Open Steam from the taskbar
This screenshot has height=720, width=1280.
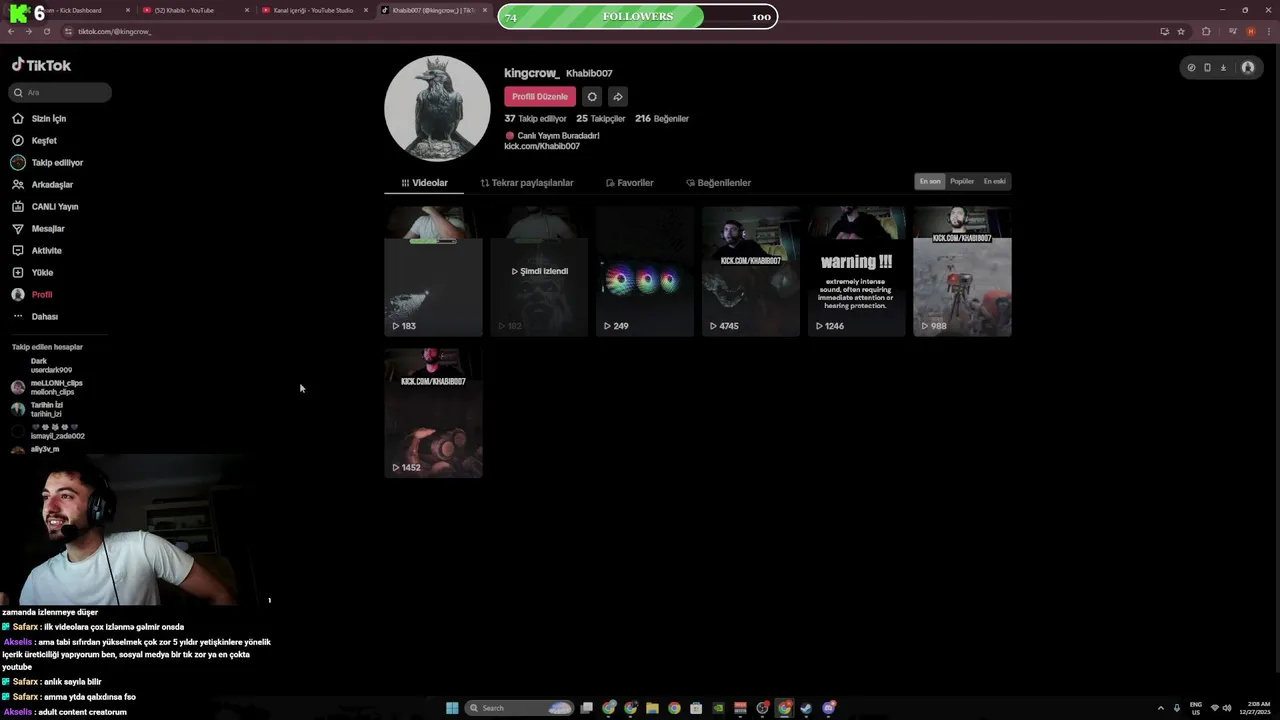(x=806, y=708)
